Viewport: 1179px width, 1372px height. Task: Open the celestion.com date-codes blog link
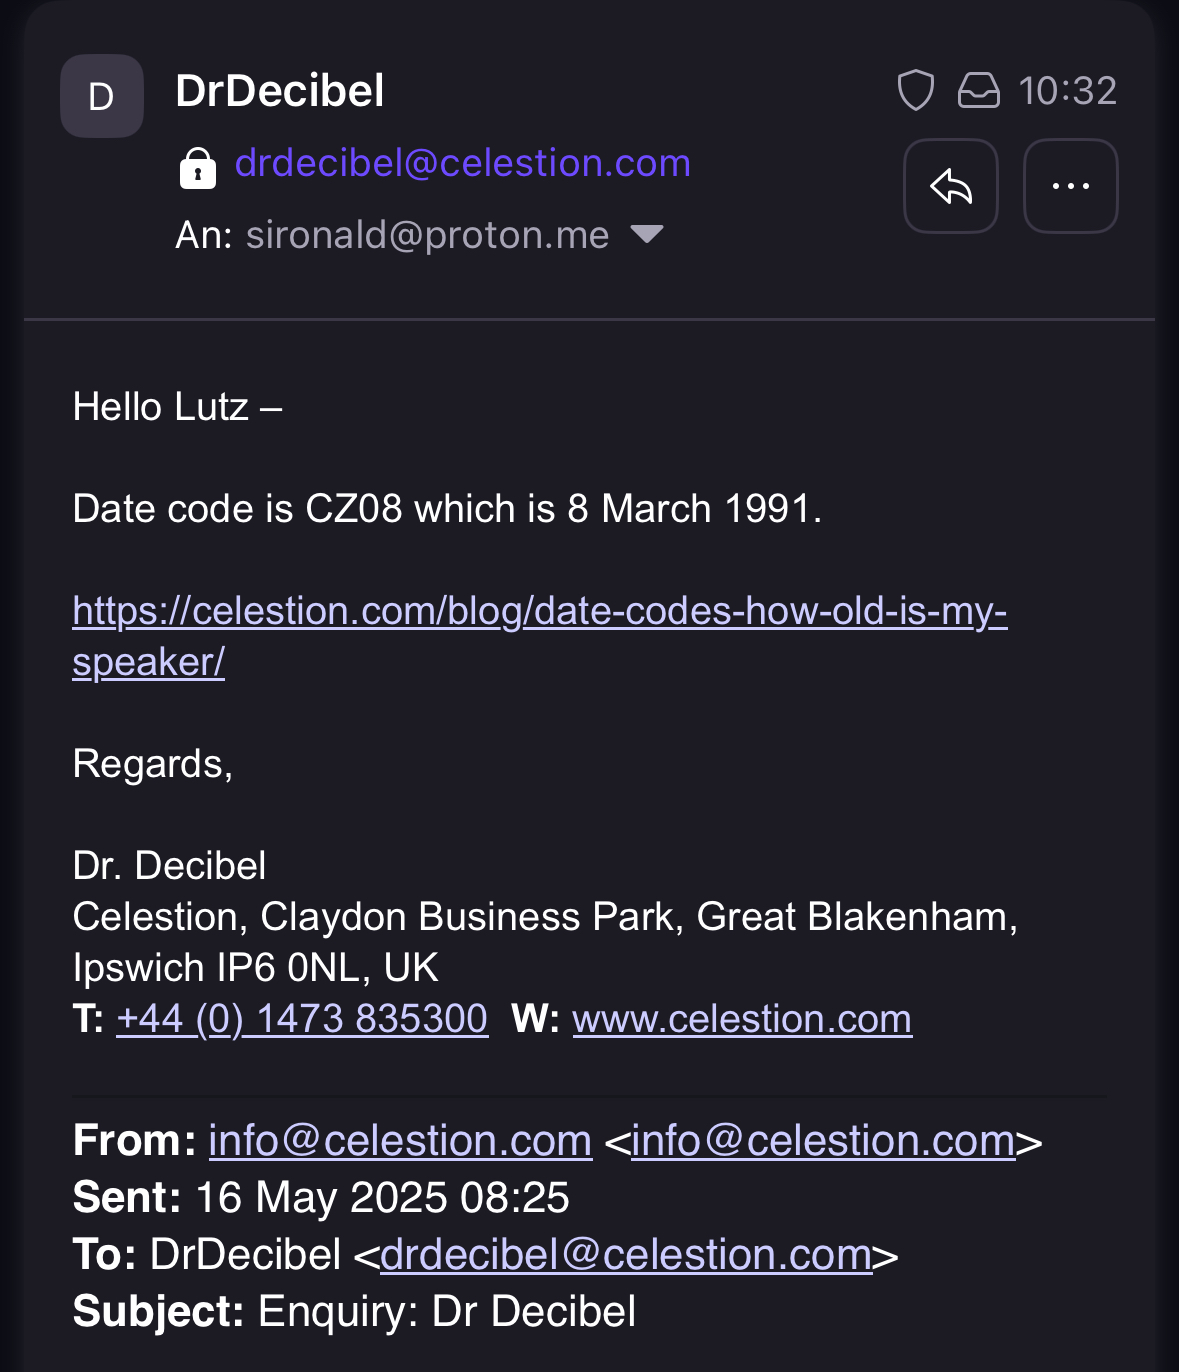(540, 636)
